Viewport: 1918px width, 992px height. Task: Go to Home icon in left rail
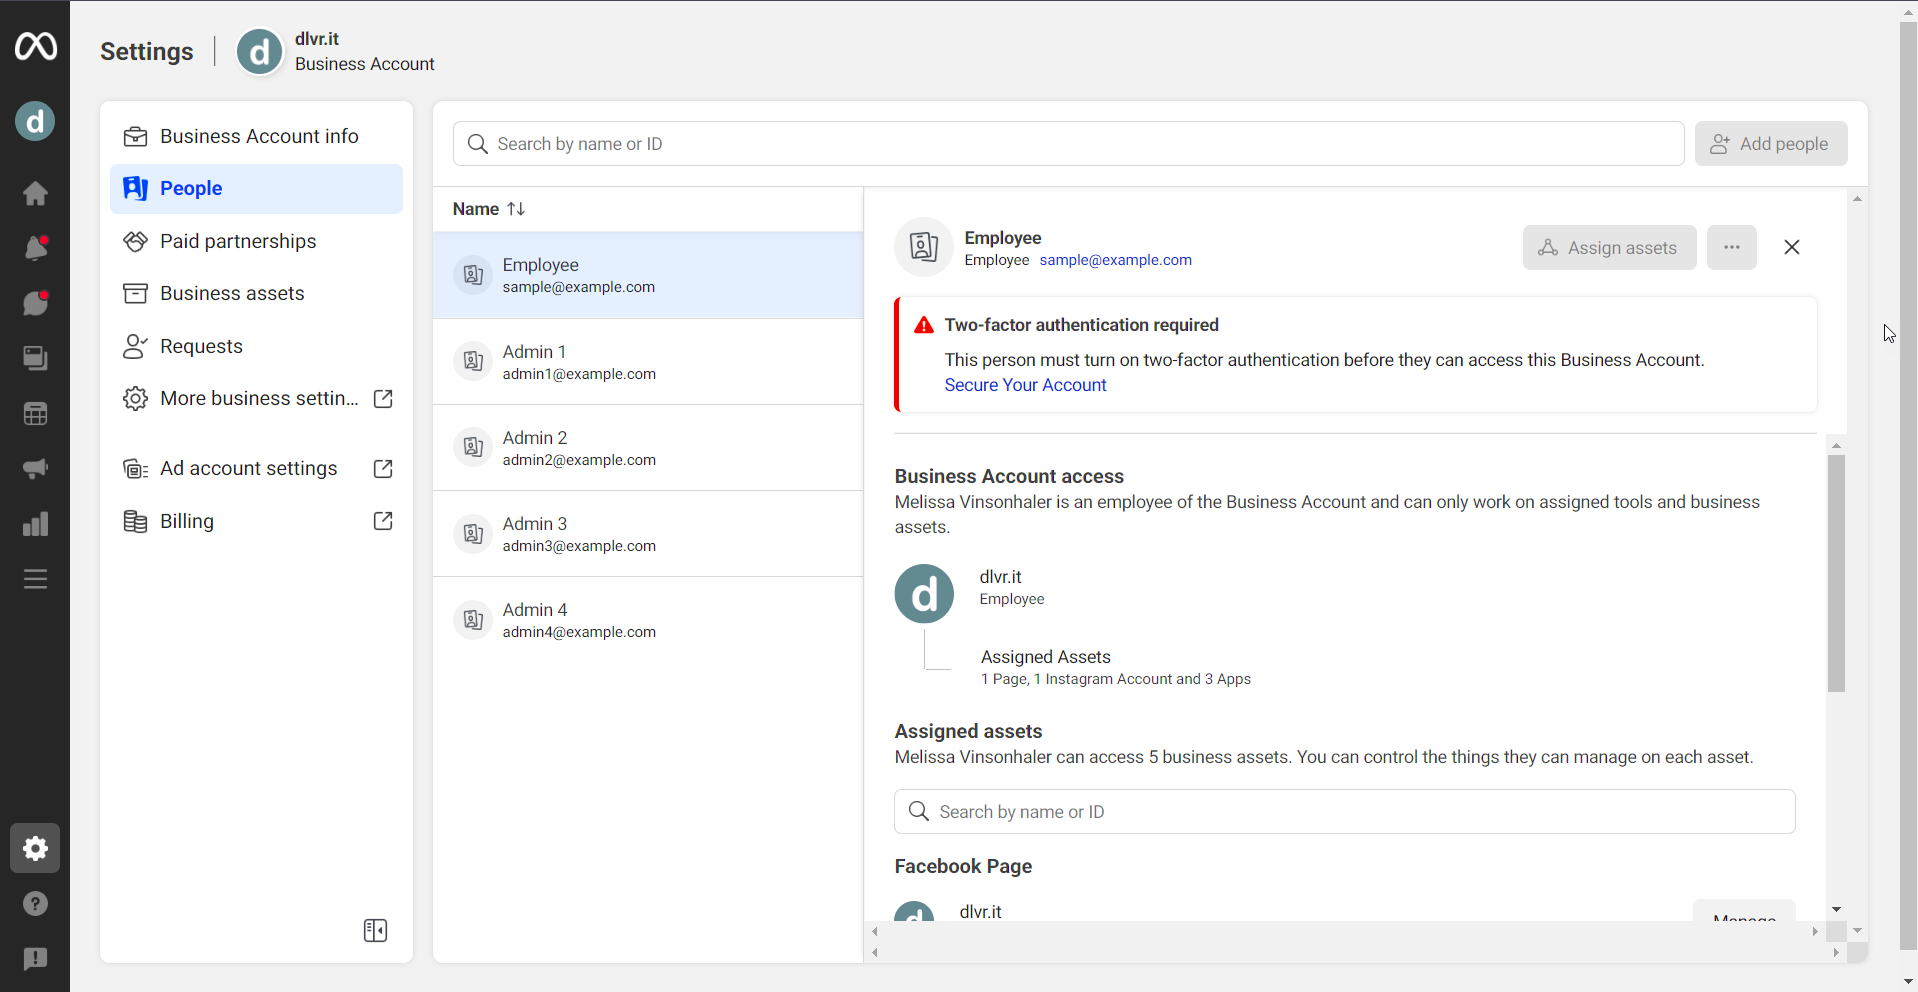(x=35, y=193)
